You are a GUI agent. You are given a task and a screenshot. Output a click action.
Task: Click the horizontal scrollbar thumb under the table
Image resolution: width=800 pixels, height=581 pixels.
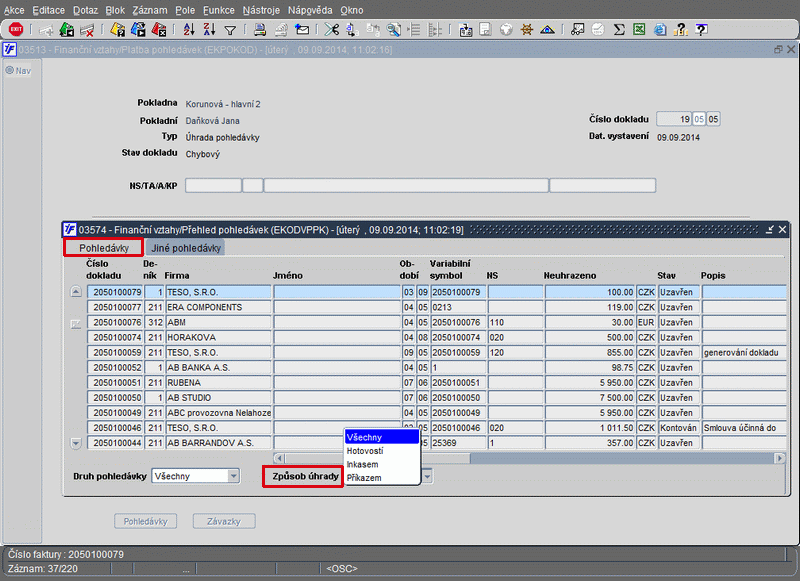[x=377, y=458]
